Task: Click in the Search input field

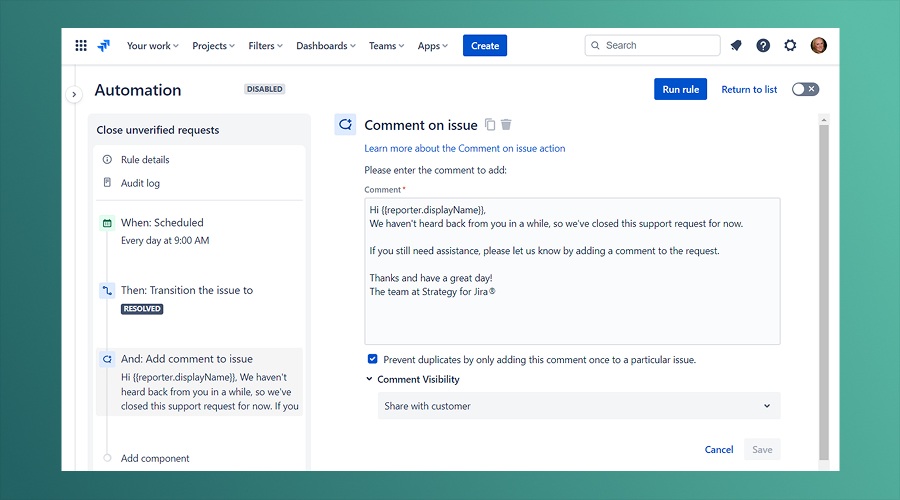Action: point(652,45)
